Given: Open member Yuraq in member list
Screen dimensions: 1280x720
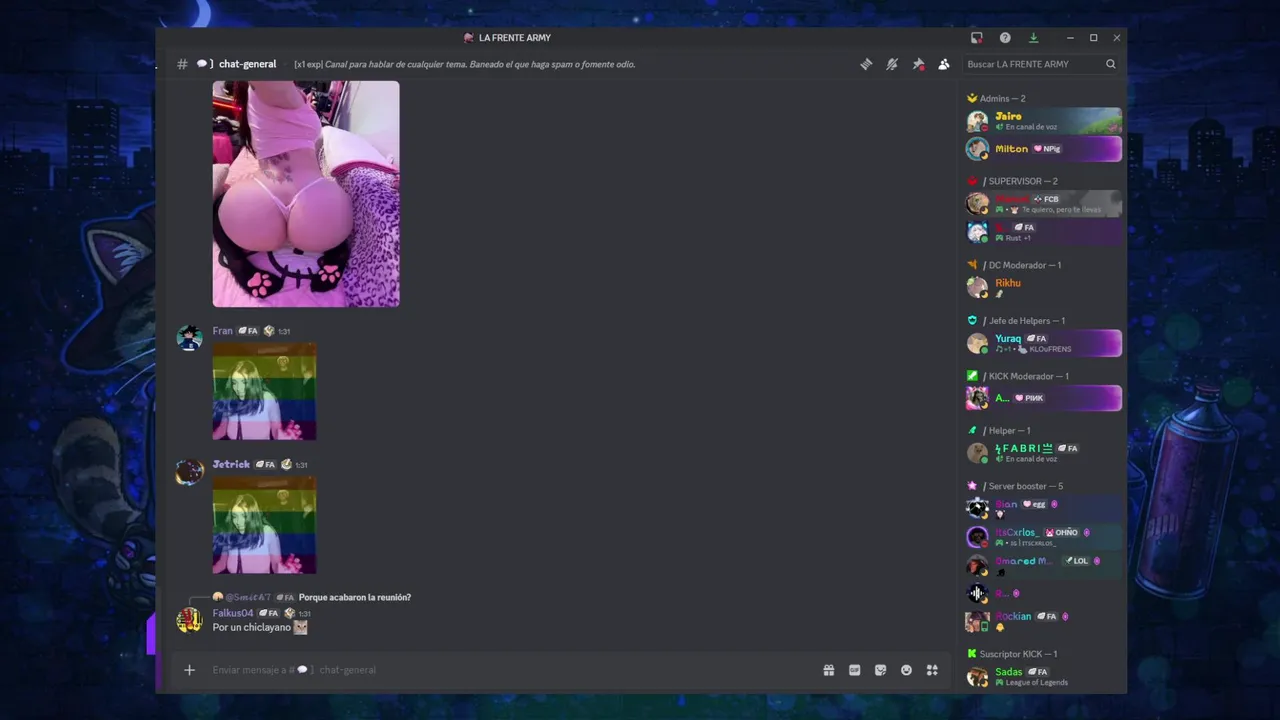Looking at the screenshot, I should coord(1043,343).
